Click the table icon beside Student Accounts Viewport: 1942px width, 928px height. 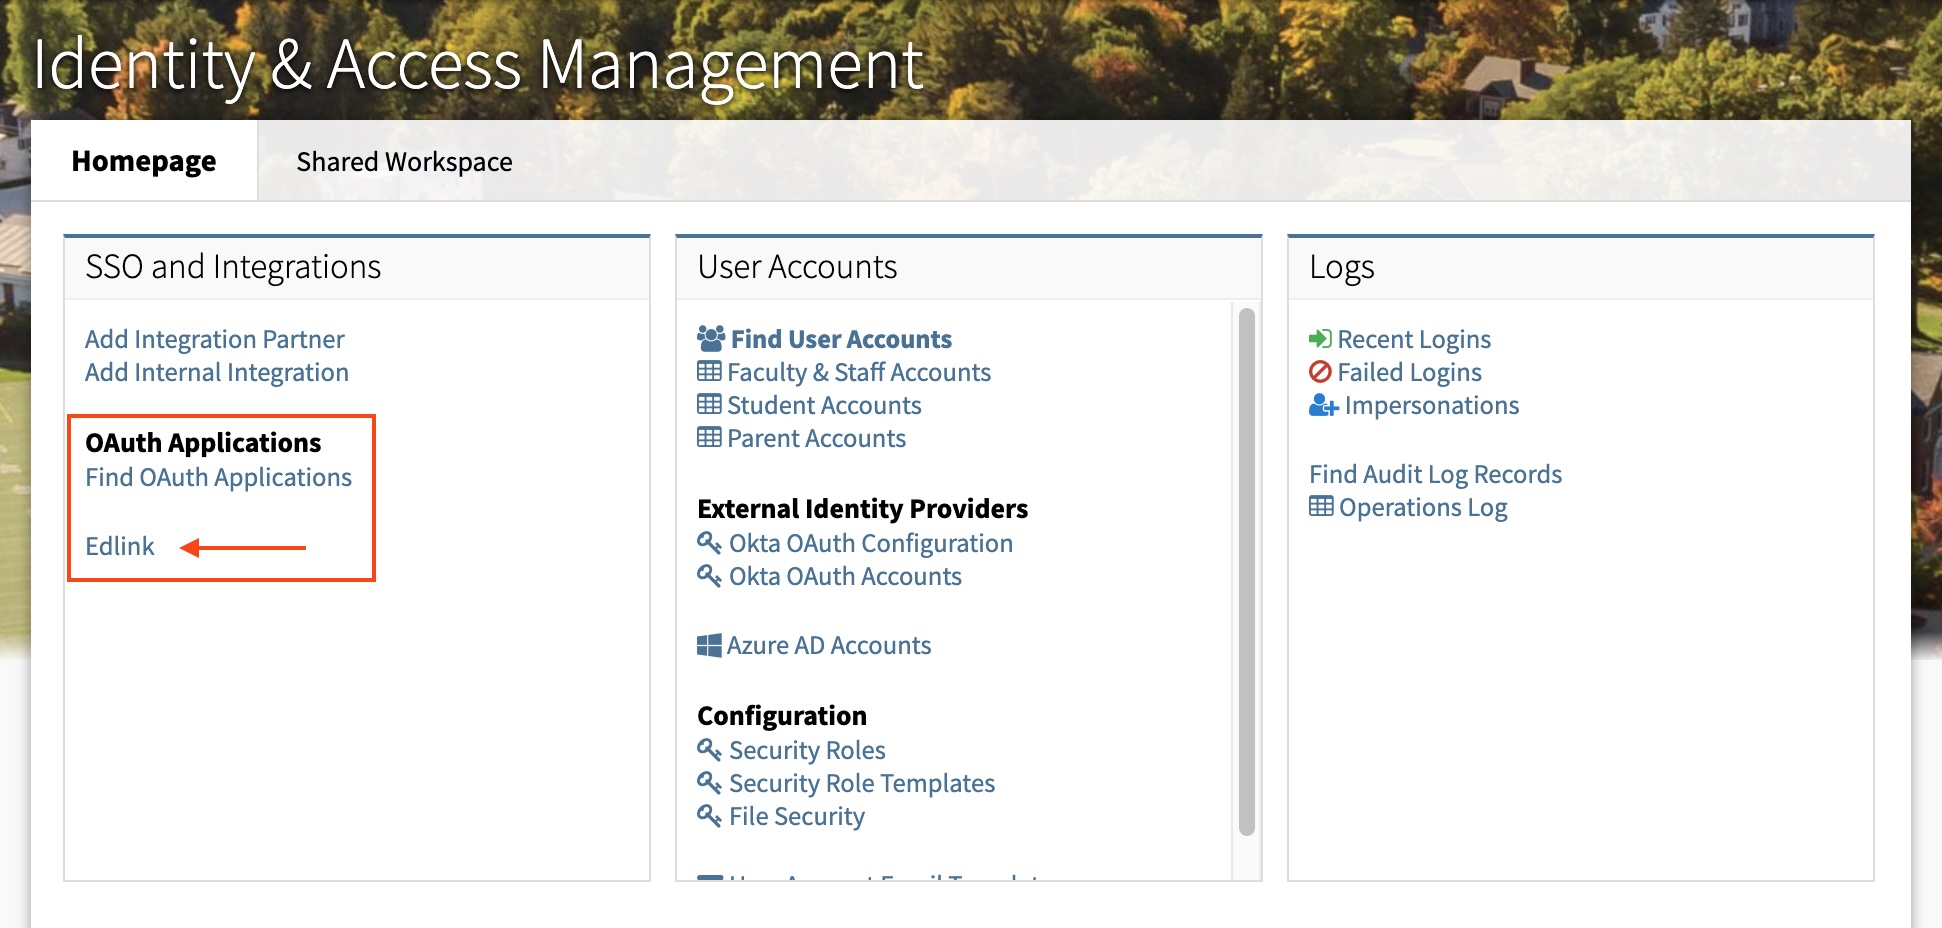click(x=709, y=405)
